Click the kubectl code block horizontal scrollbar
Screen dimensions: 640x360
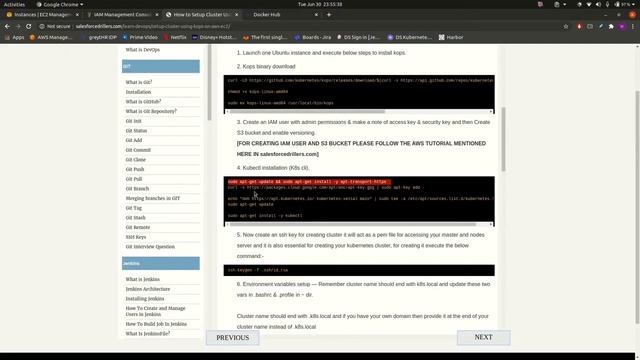(353, 224)
